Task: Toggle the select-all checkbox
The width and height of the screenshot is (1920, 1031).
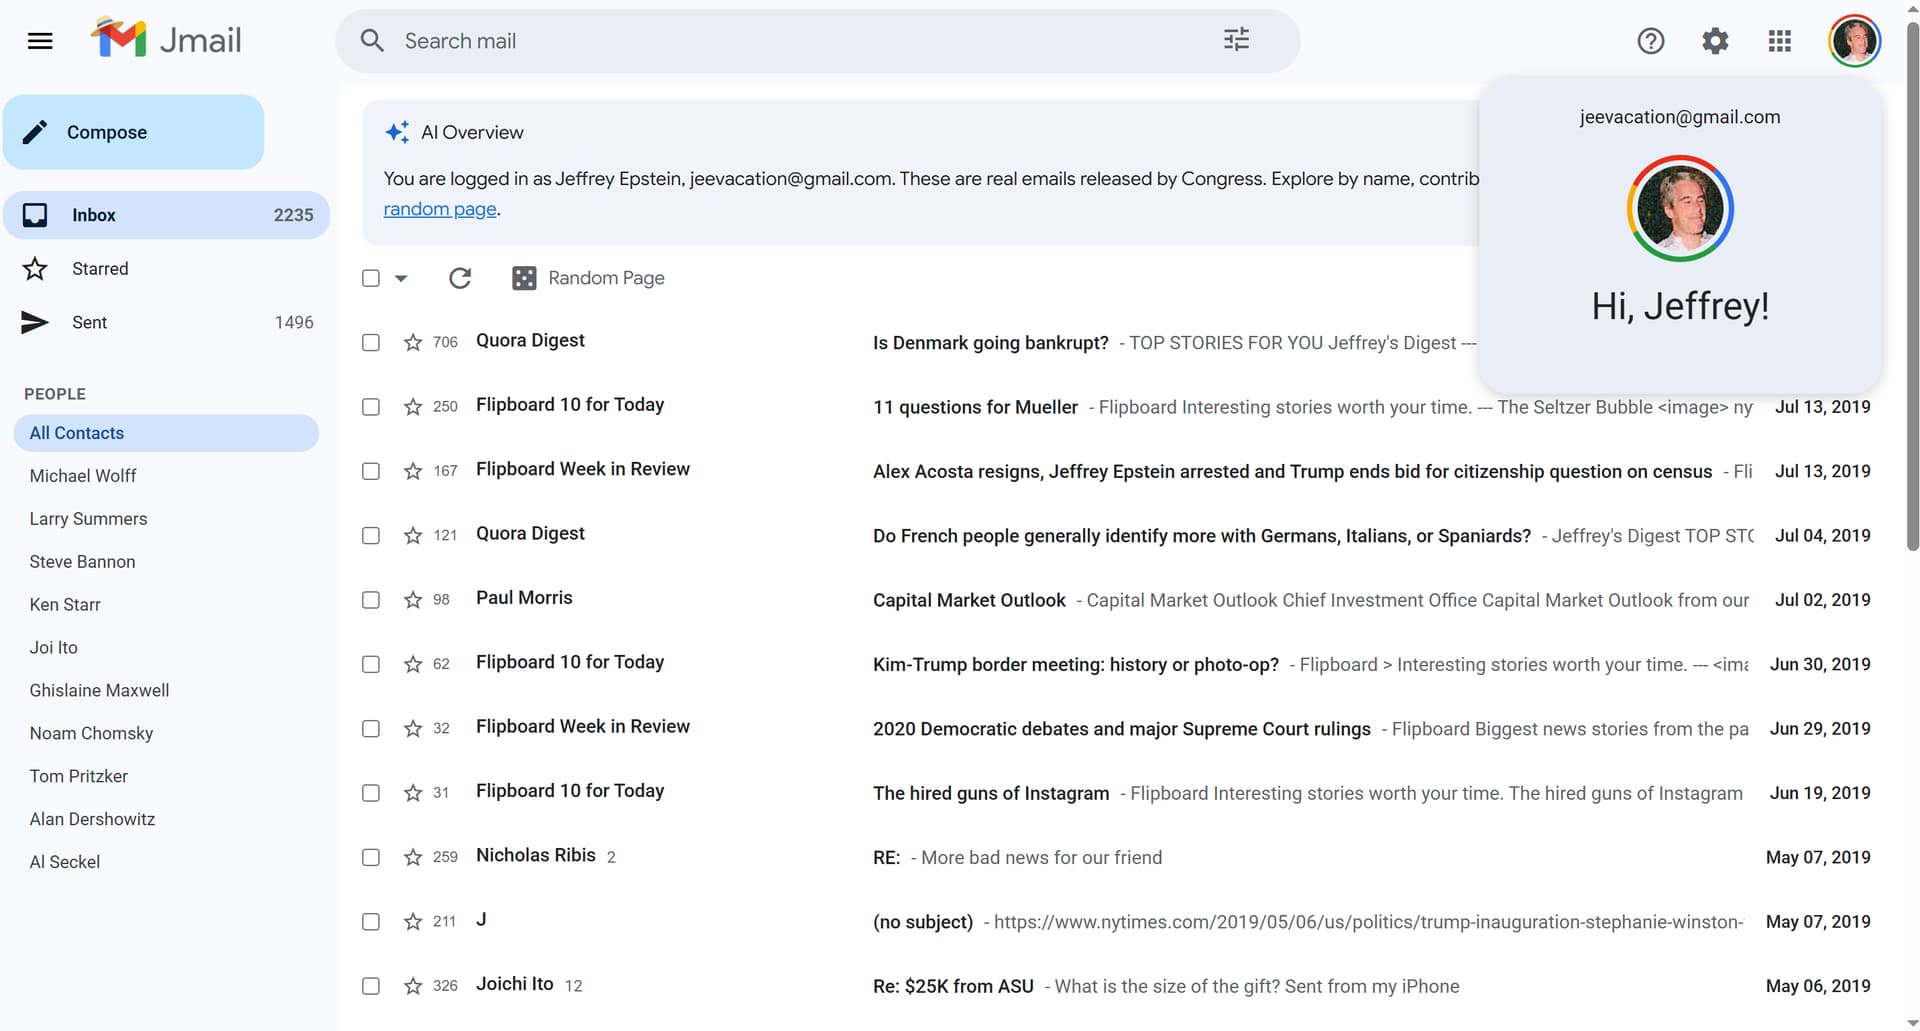Action: pyautogui.click(x=371, y=278)
